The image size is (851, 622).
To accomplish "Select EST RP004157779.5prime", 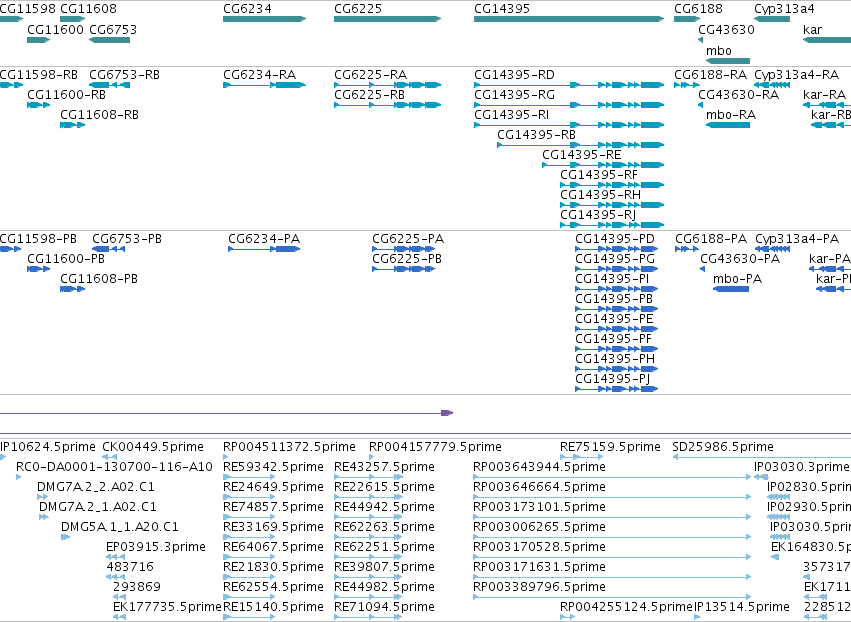I will (x=372, y=457).
